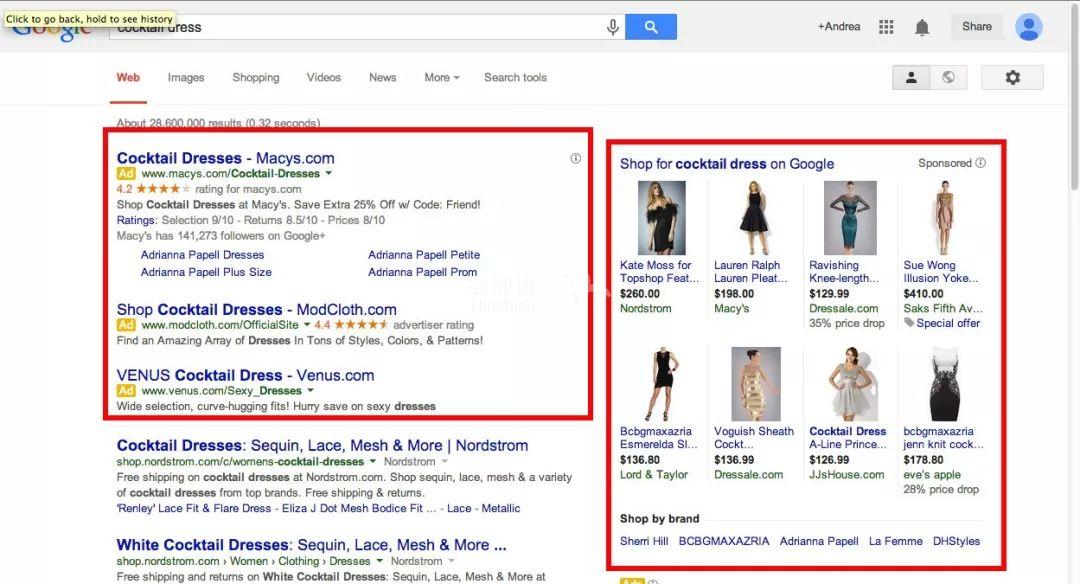The height and width of the screenshot is (584, 1080).
Task: Open the account profile avatar
Action: pyautogui.click(x=1028, y=27)
